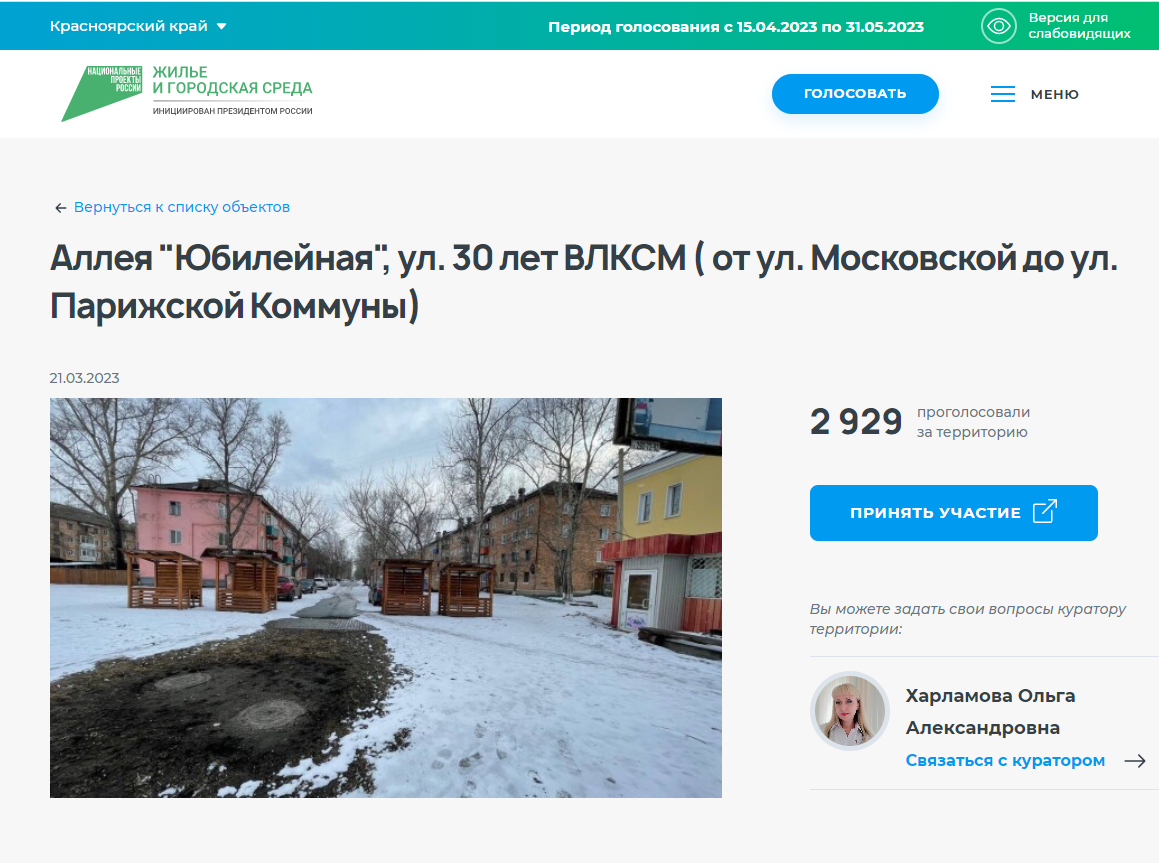
Task: Click curator Kharlamova's avatar photo
Action: (849, 711)
